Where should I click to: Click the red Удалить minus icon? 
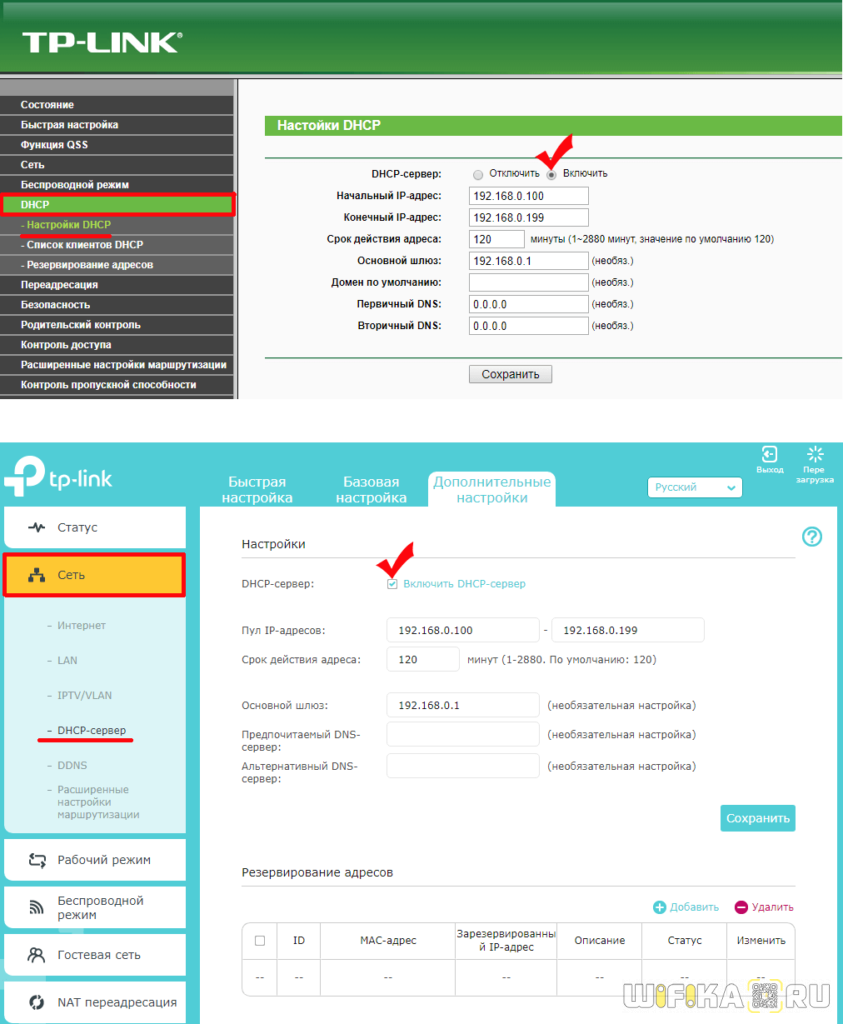tap(741, 907)
